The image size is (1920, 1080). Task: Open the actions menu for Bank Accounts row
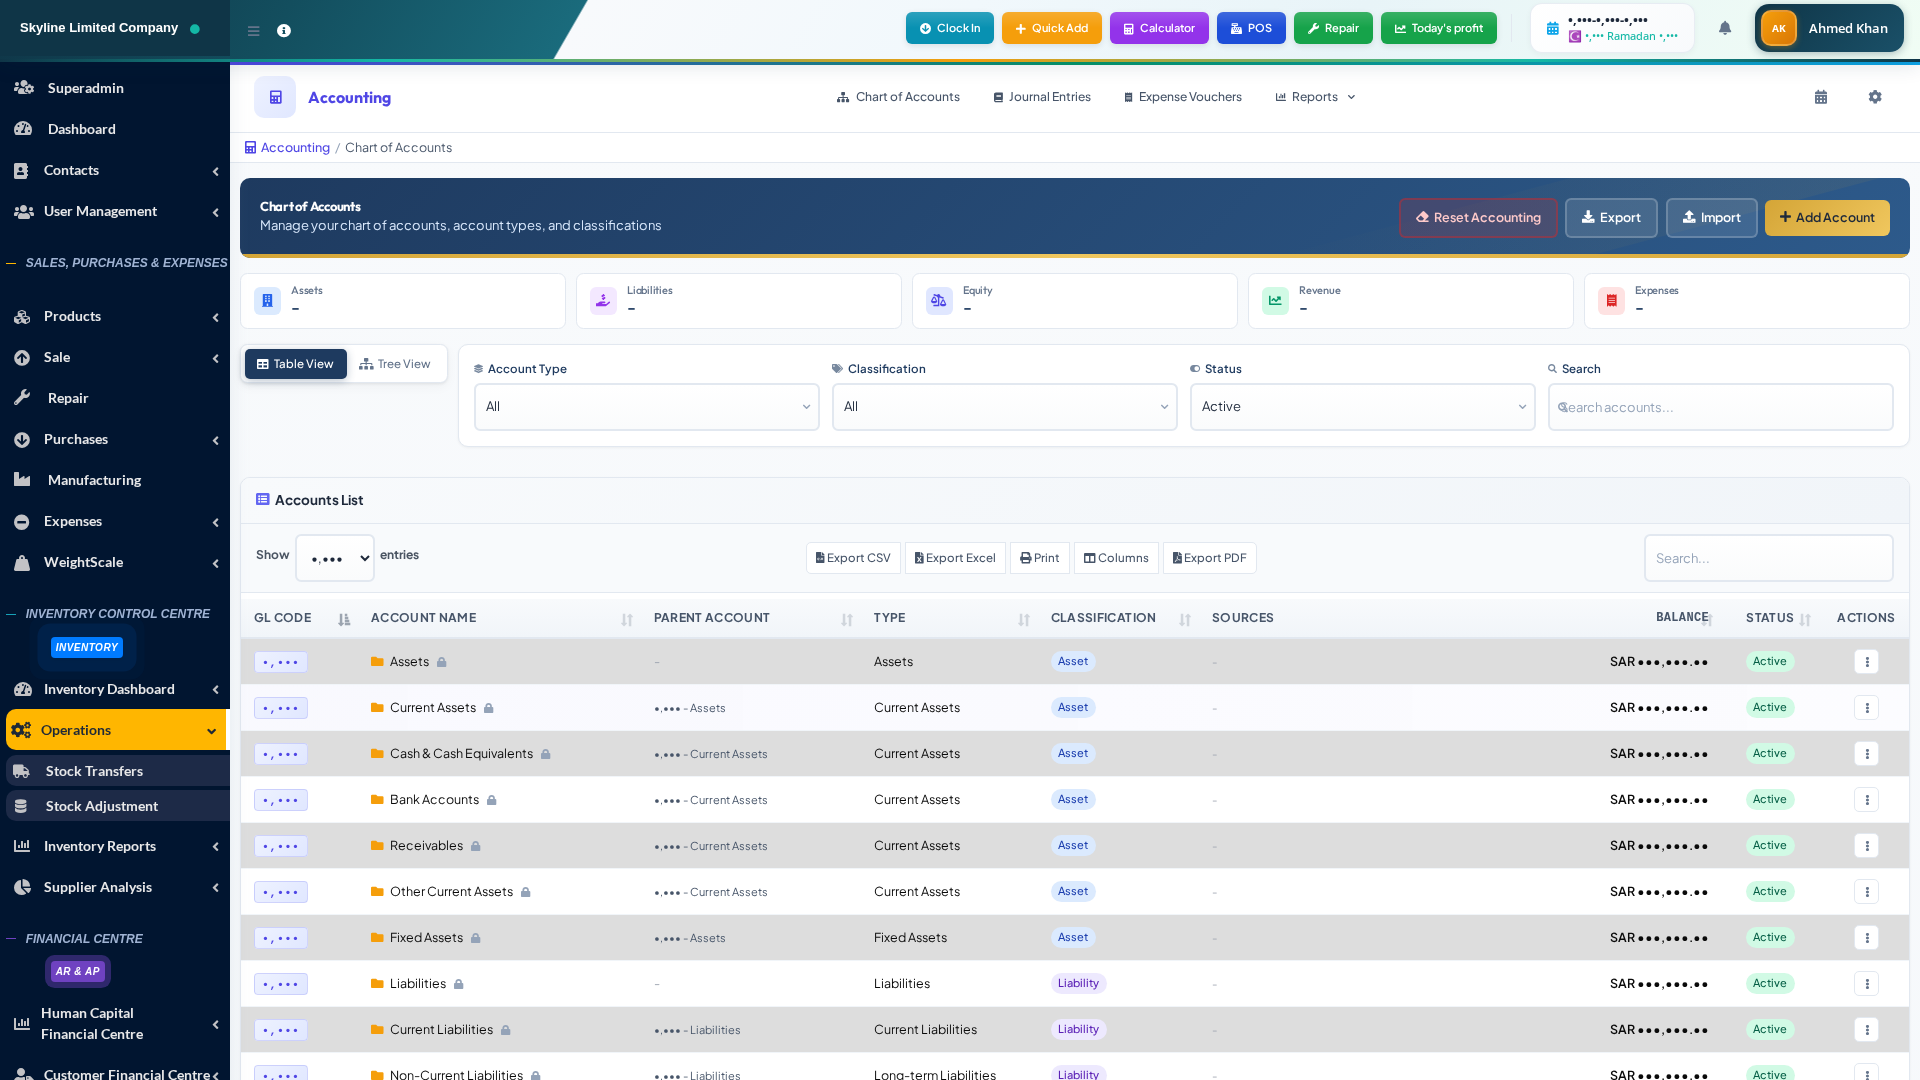coord(1866,800)
